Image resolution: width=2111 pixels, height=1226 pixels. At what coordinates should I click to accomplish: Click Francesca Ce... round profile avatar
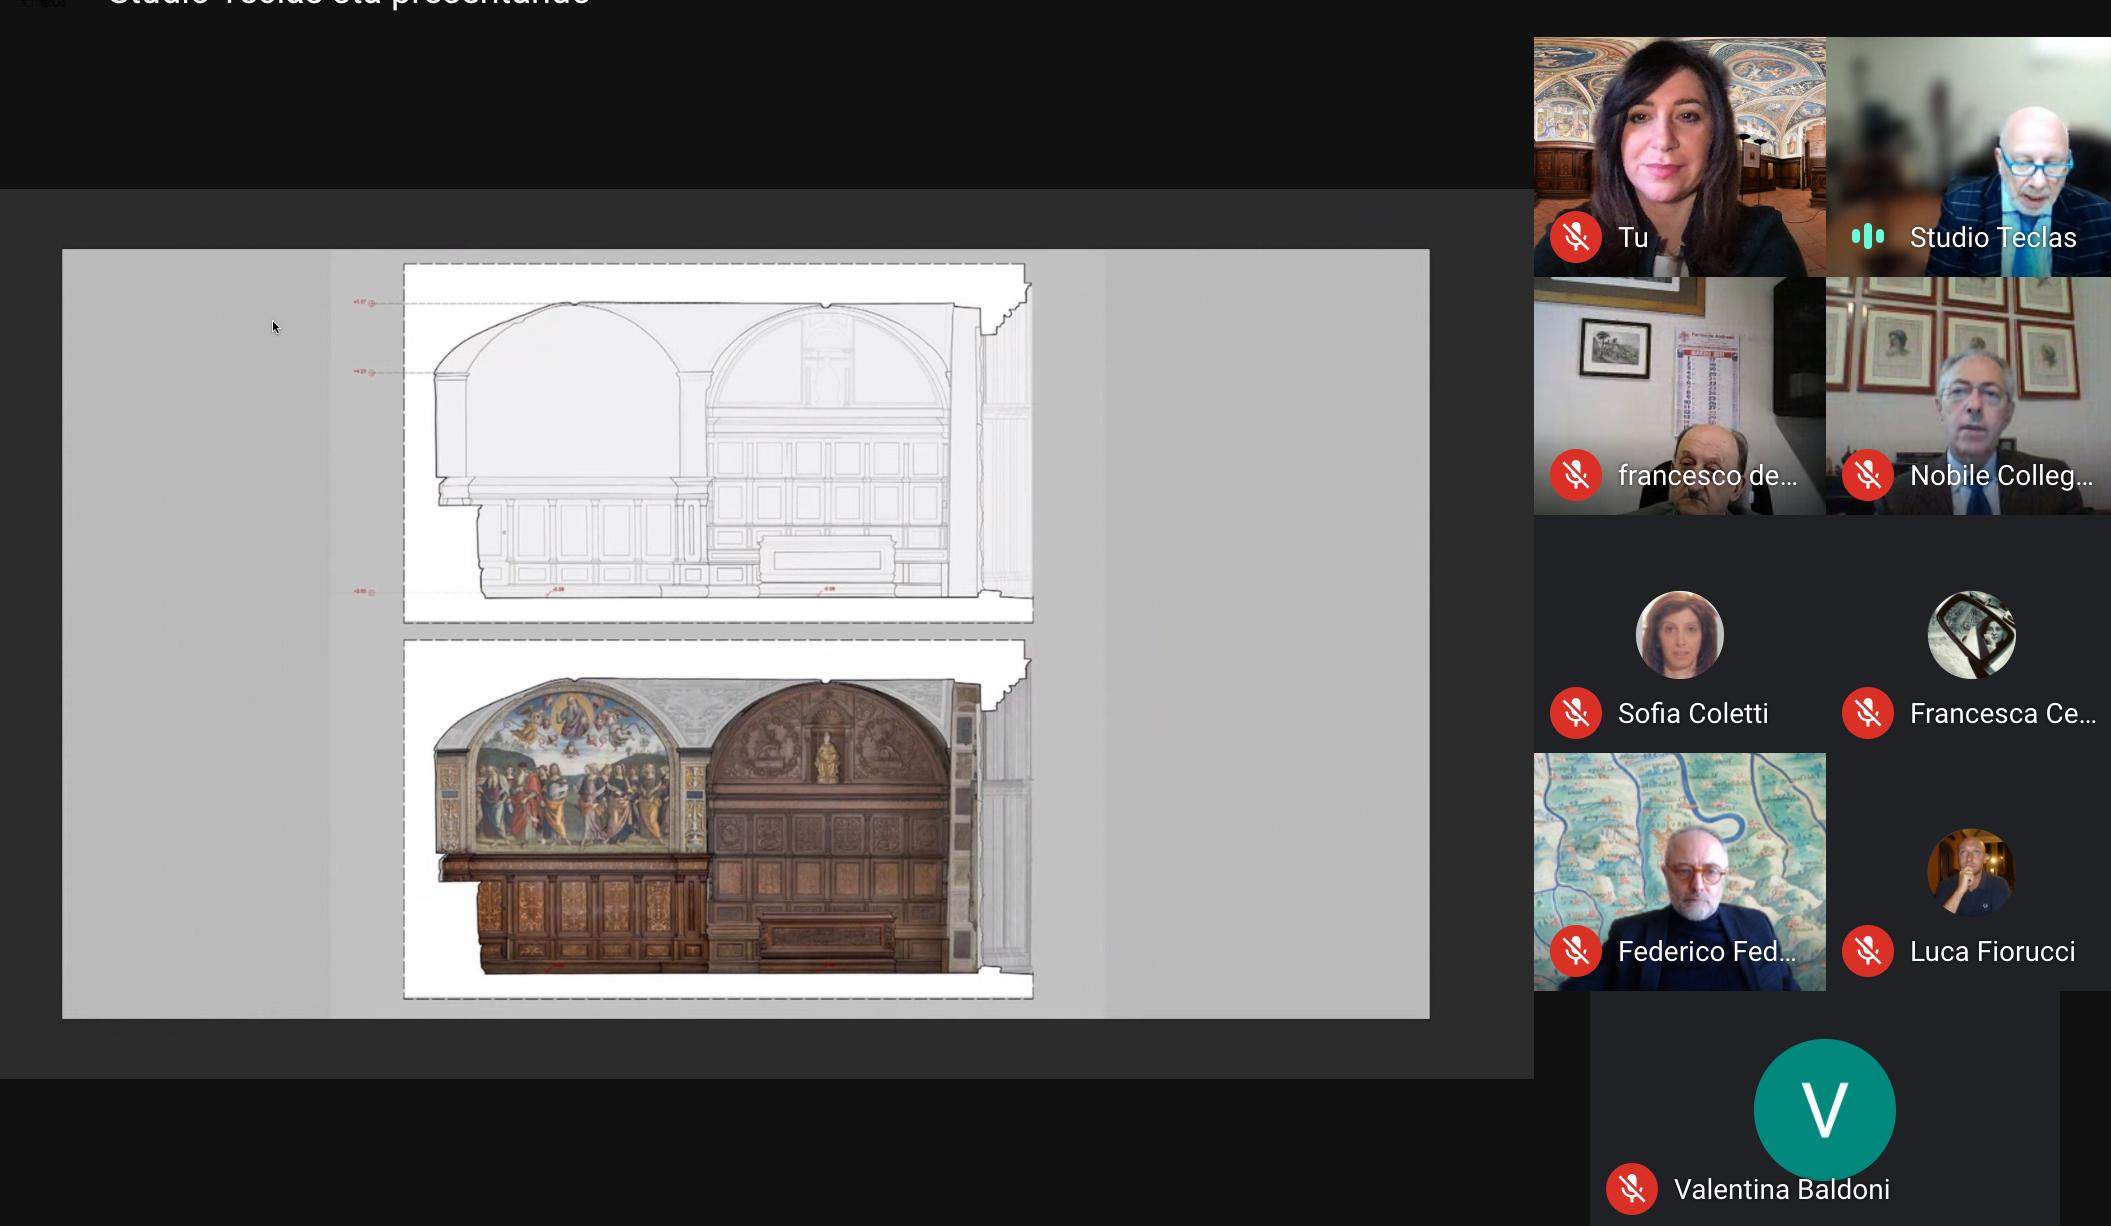(1971, 635)
